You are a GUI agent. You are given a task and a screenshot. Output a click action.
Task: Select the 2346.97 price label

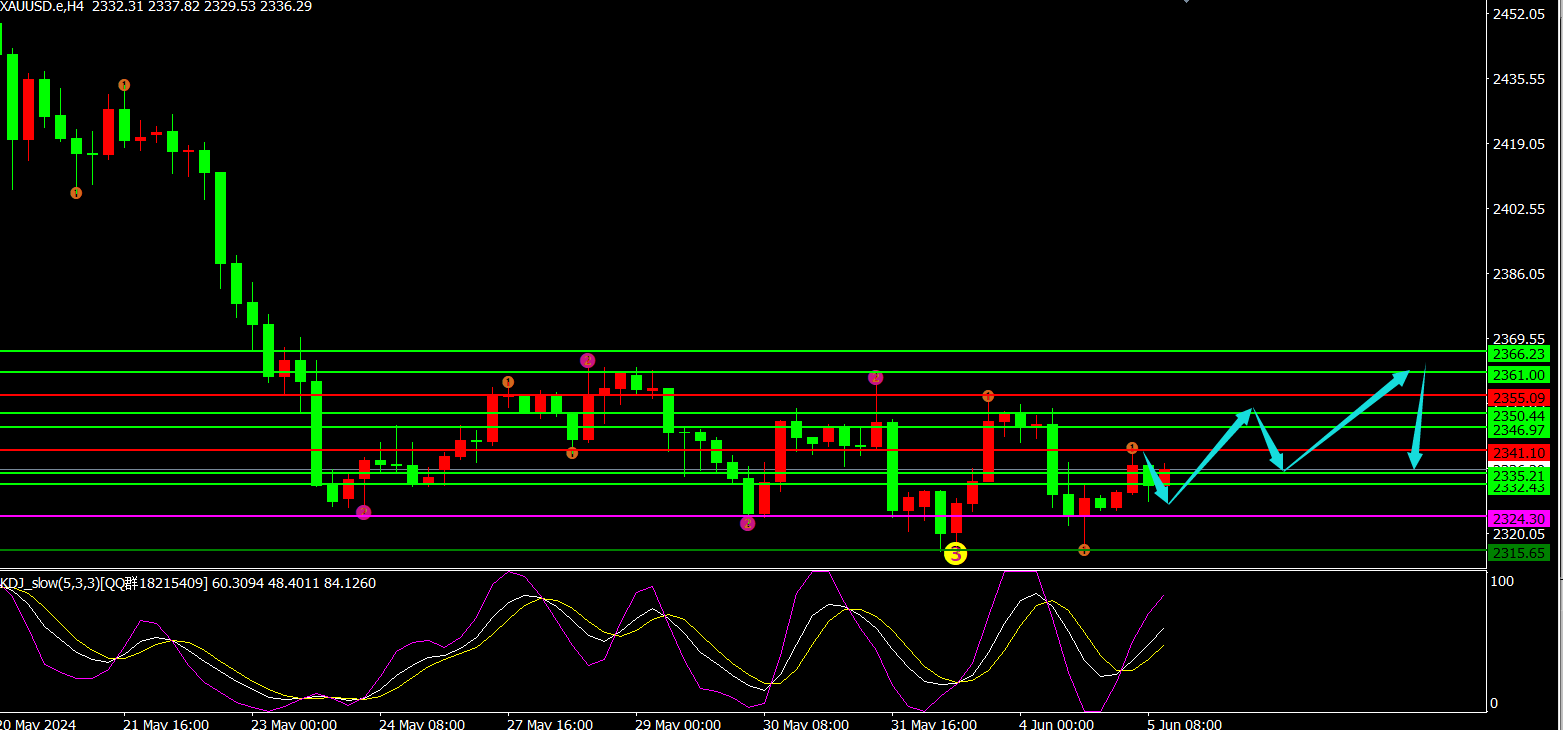[1519, 429]
